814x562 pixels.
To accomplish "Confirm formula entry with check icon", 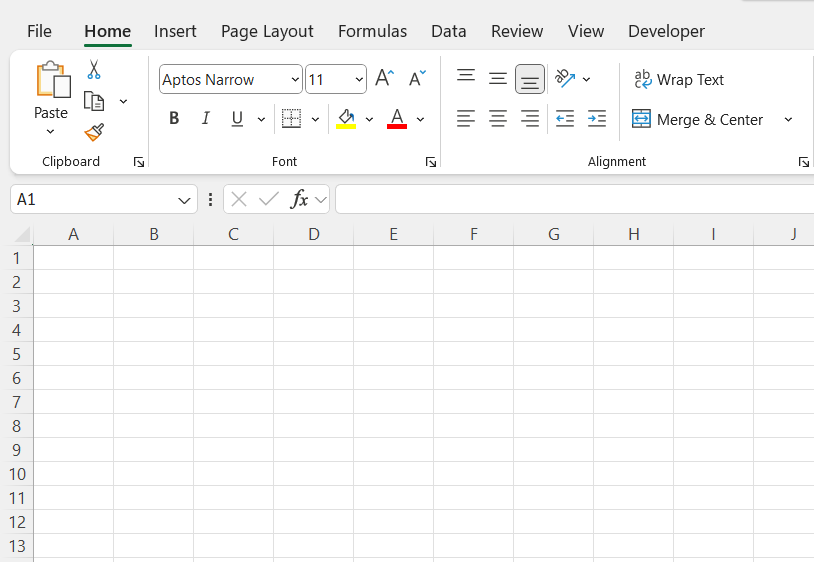I will click(x=269, y=199).
